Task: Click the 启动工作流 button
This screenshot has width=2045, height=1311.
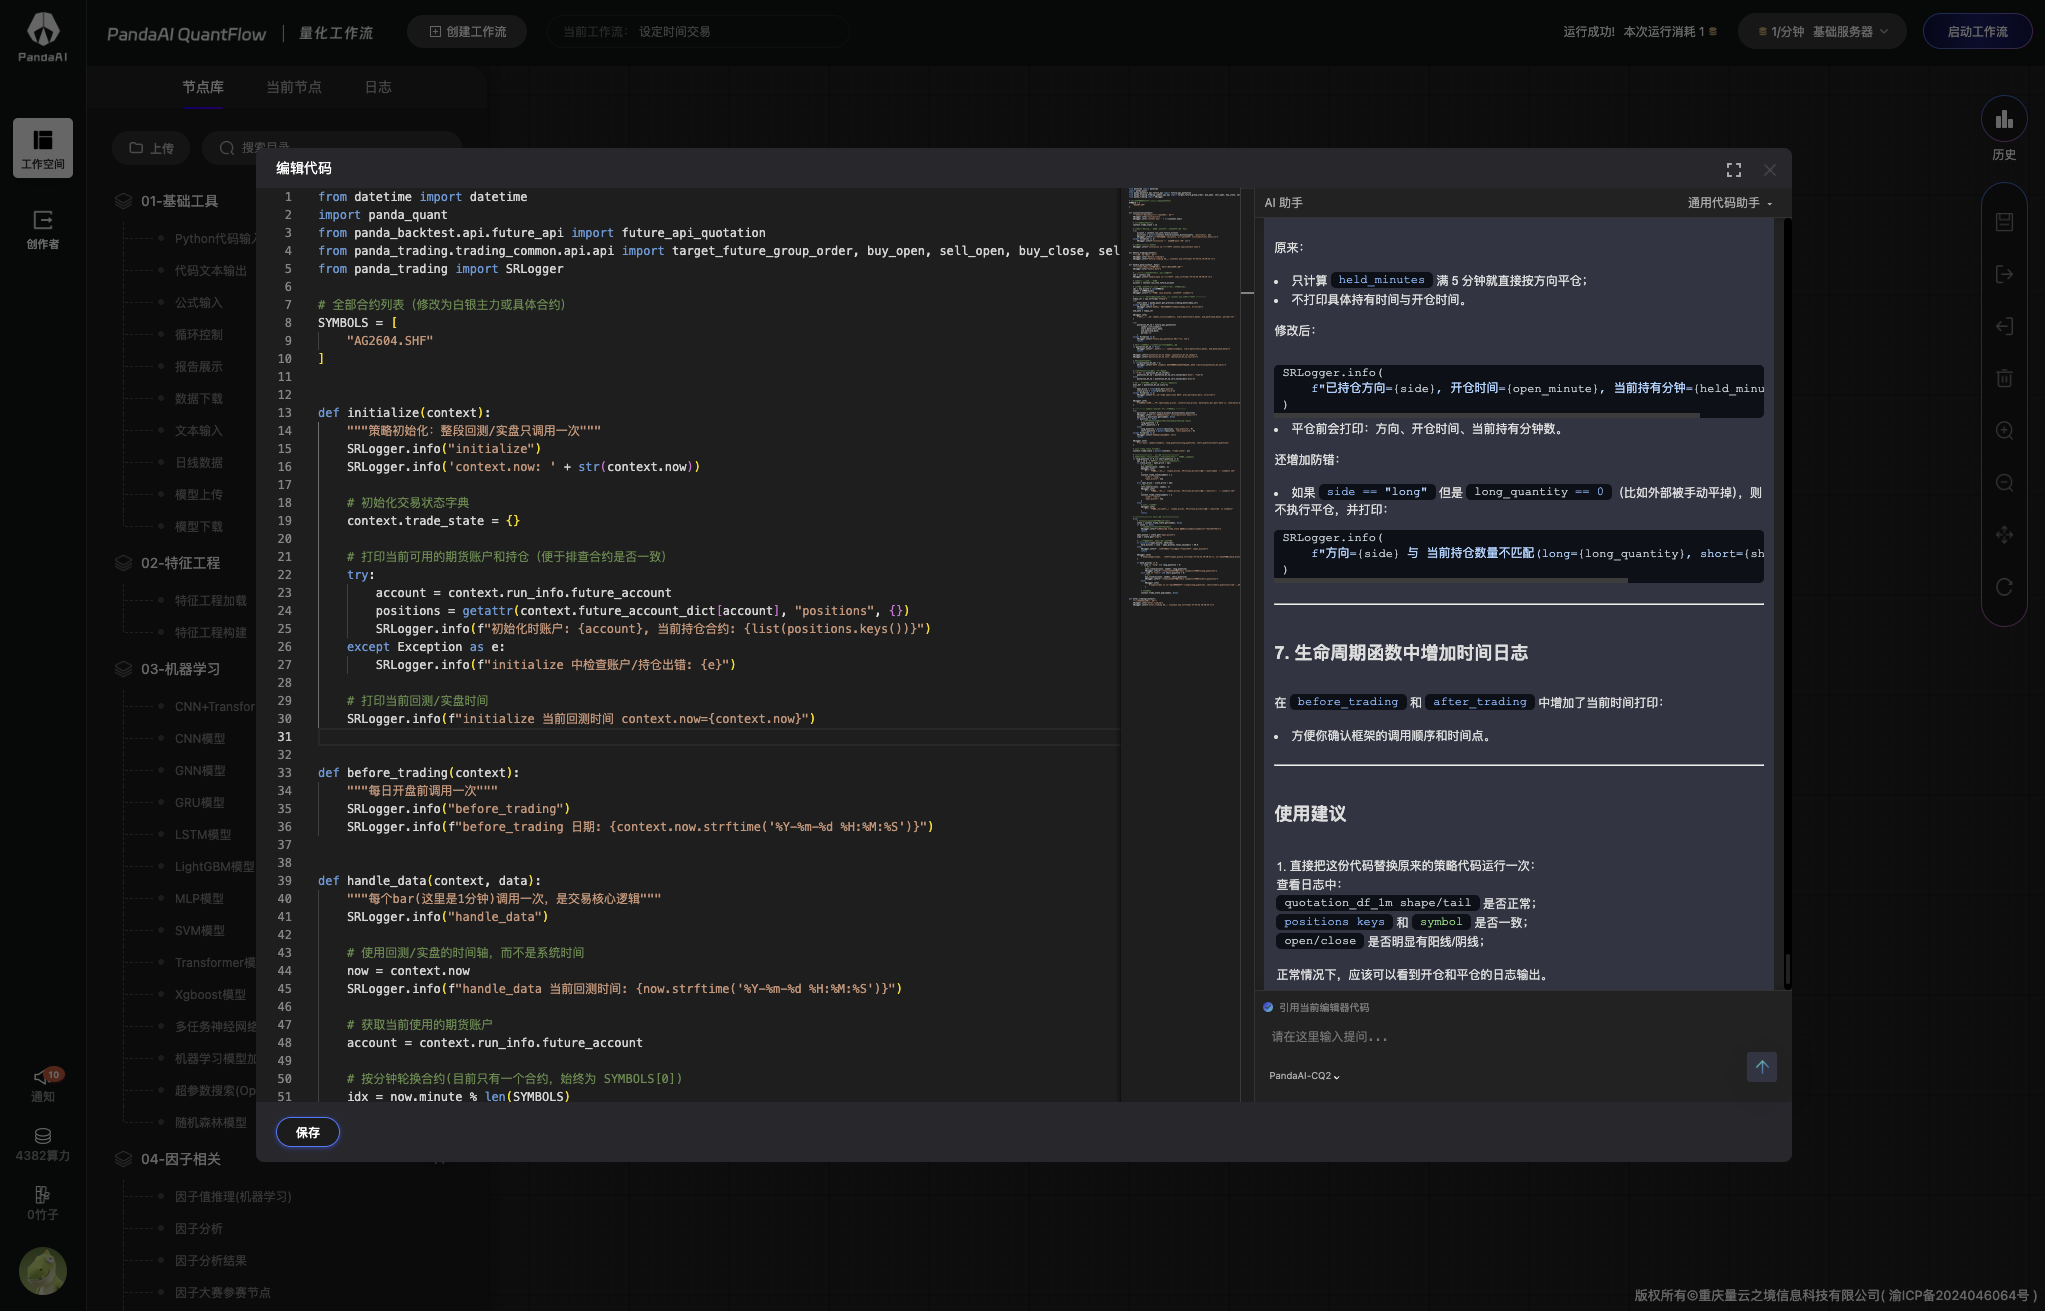Action: [1977, 32]
